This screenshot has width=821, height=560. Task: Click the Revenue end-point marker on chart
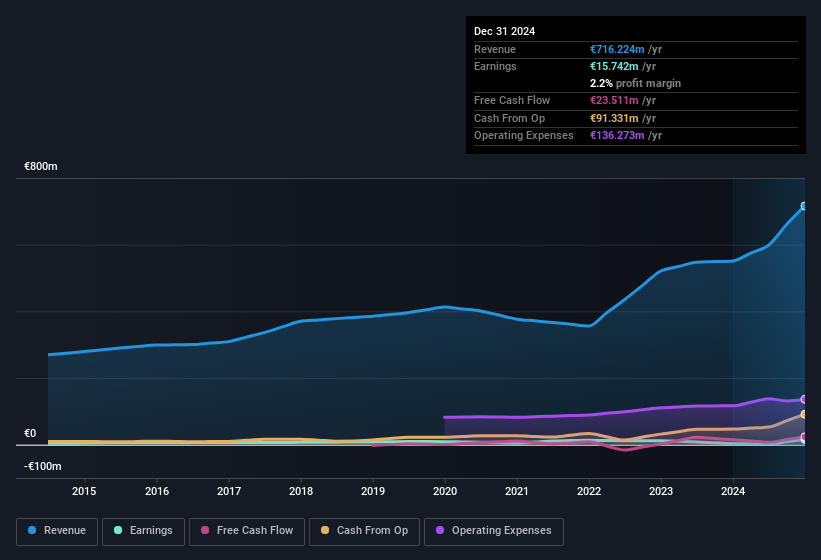[804, 206]
